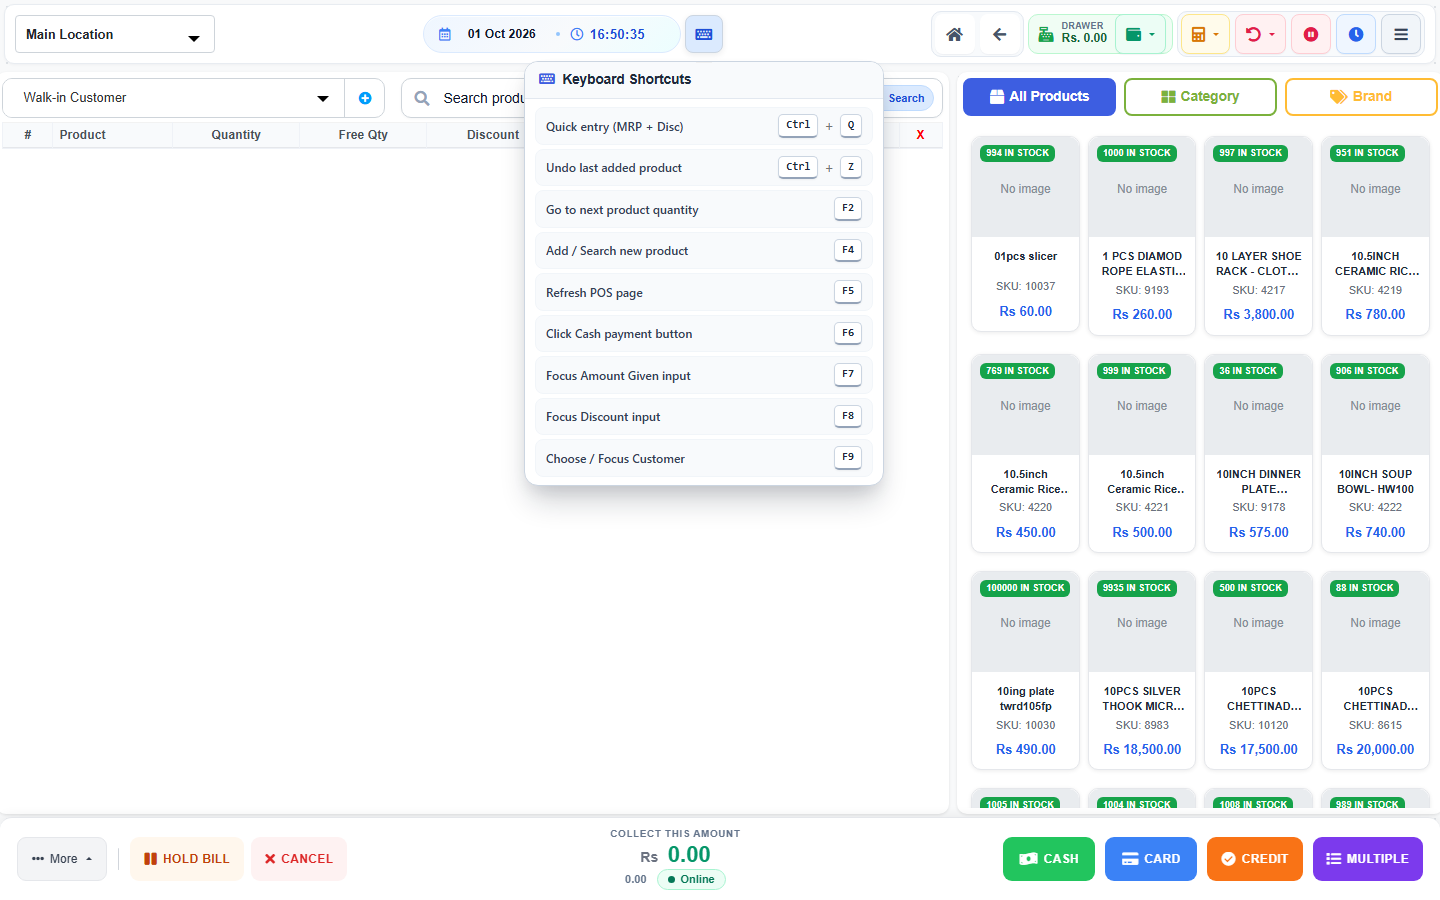This screenshot has width=1440, height=900.
Task: Click Undo last added product row
Action: tap(704, 168)
